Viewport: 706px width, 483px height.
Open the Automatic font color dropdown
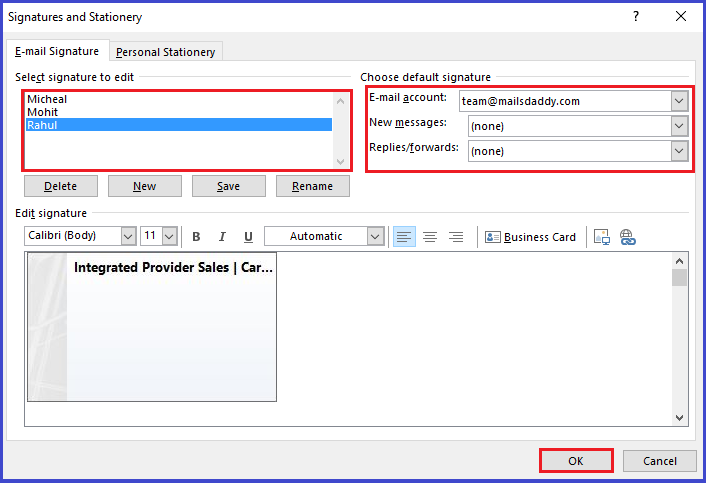[x=375, y=236]
